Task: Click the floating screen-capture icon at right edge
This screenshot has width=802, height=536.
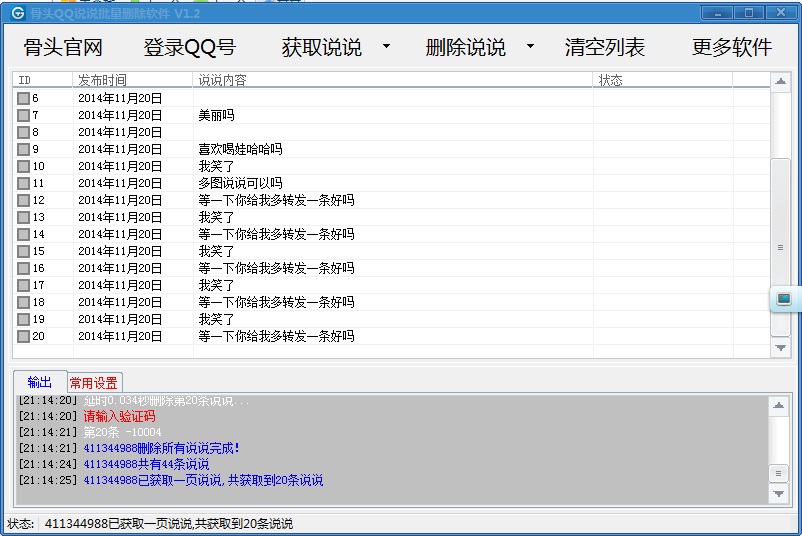Action: click(x=784, y=299)
